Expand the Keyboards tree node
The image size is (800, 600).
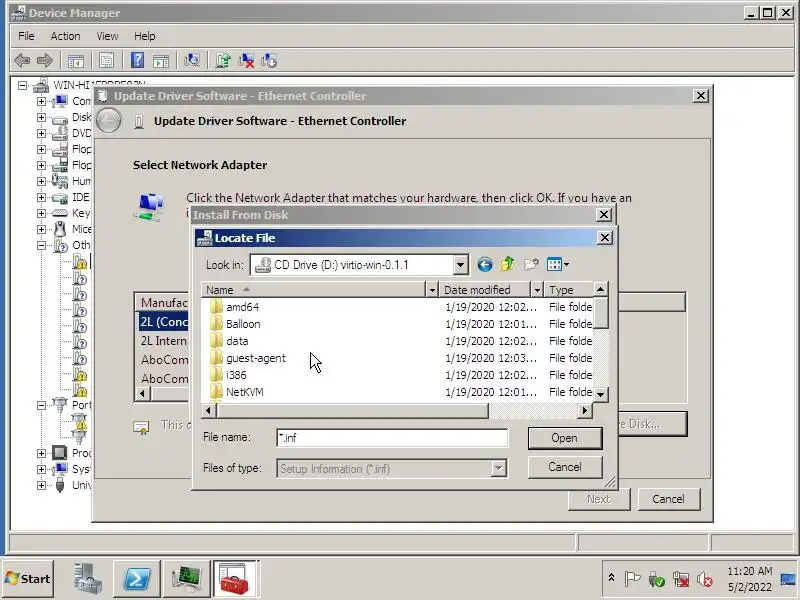tap(41, 213)
